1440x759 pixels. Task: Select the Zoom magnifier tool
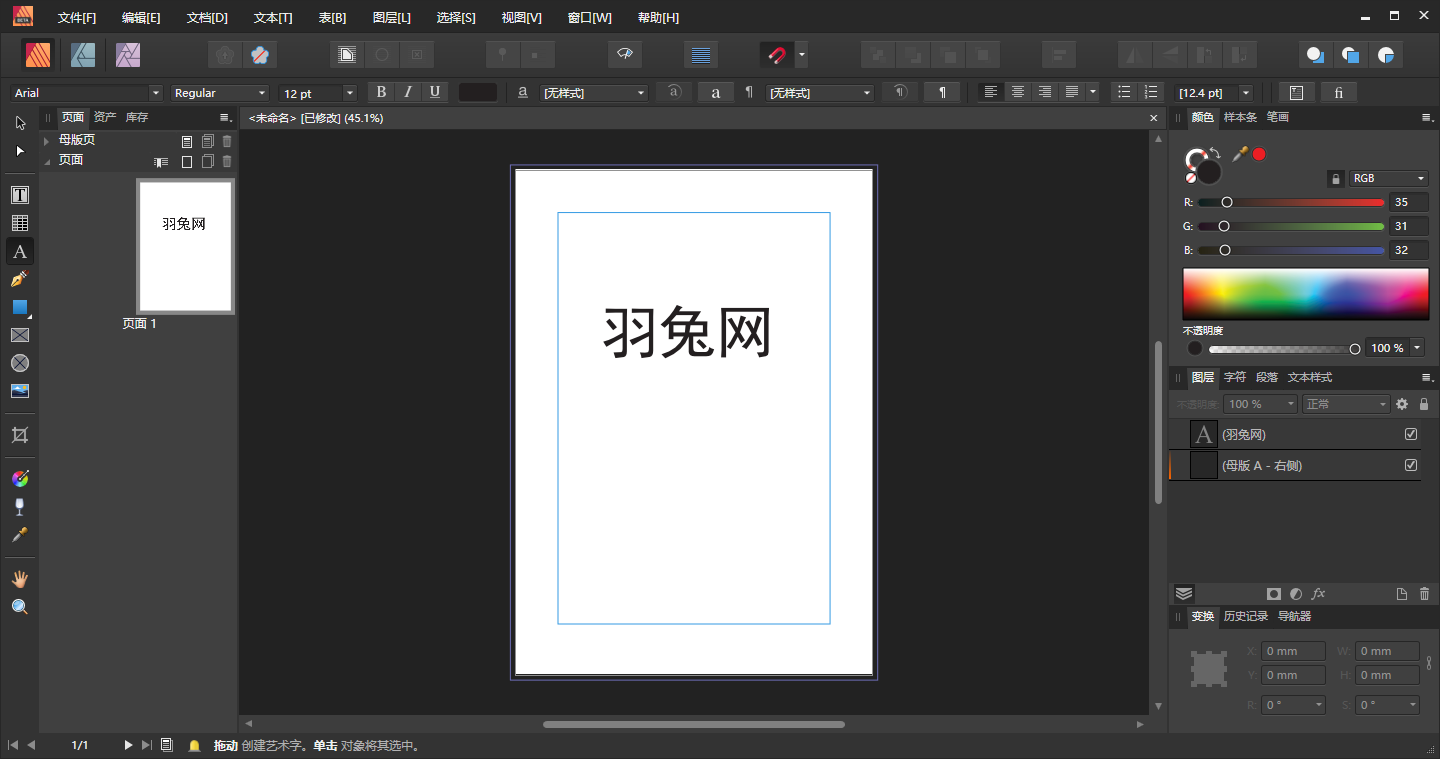pos(20,607)
